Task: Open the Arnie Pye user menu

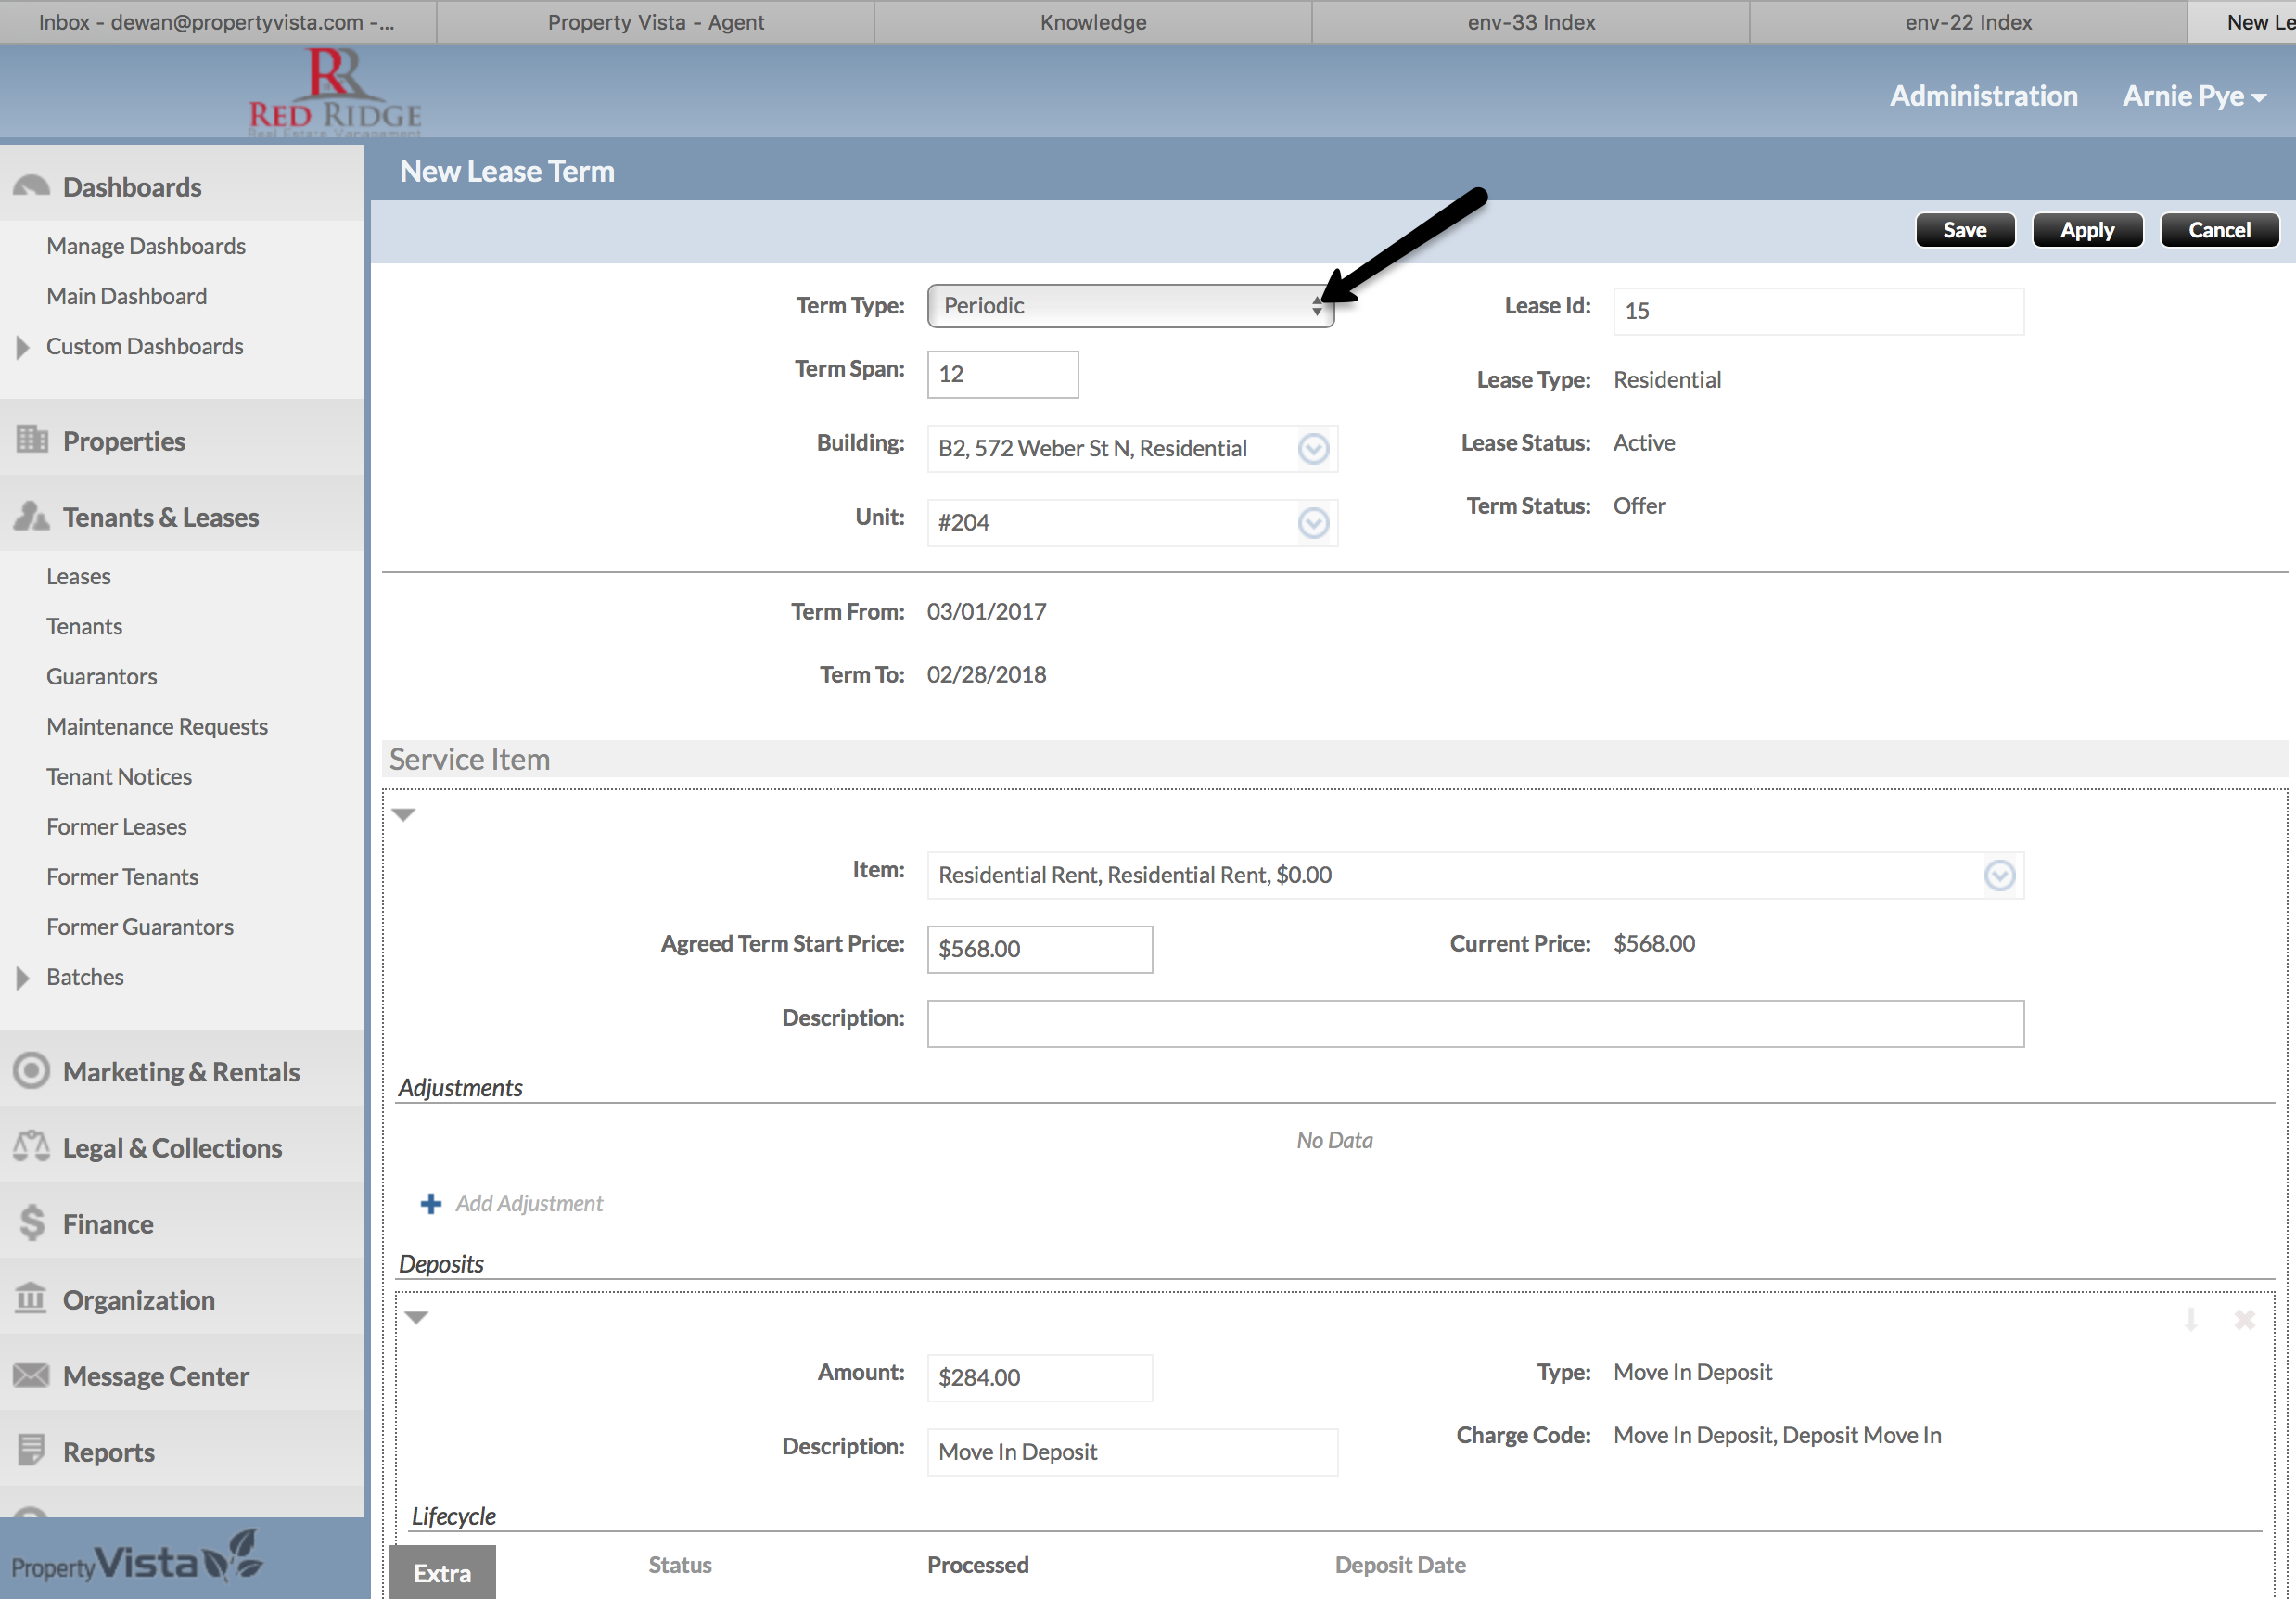Action: [2193, 96]
